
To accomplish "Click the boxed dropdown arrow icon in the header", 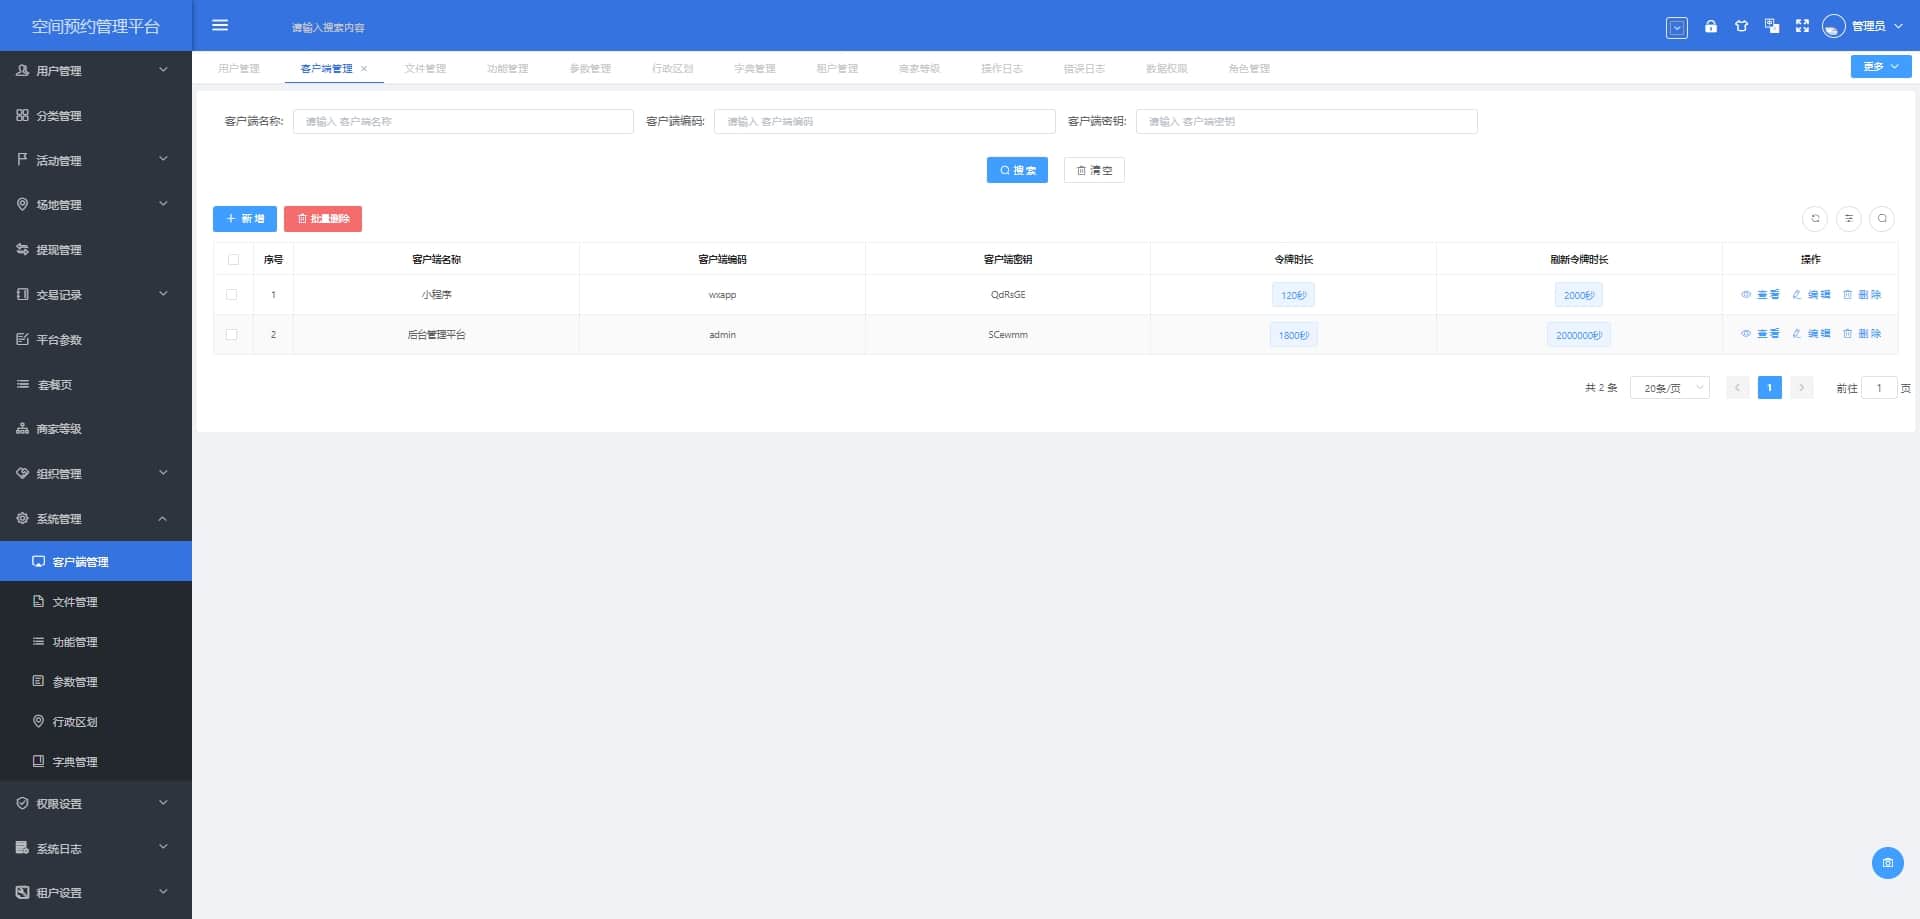I will point(1677,28).
